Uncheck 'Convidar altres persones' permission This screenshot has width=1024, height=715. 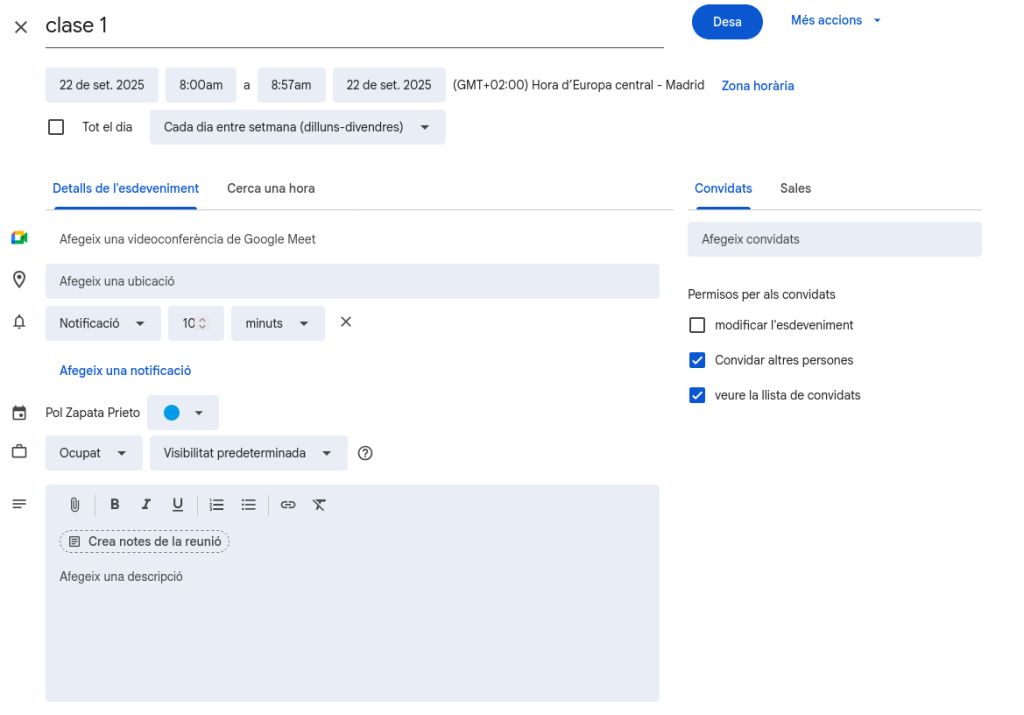697,360
